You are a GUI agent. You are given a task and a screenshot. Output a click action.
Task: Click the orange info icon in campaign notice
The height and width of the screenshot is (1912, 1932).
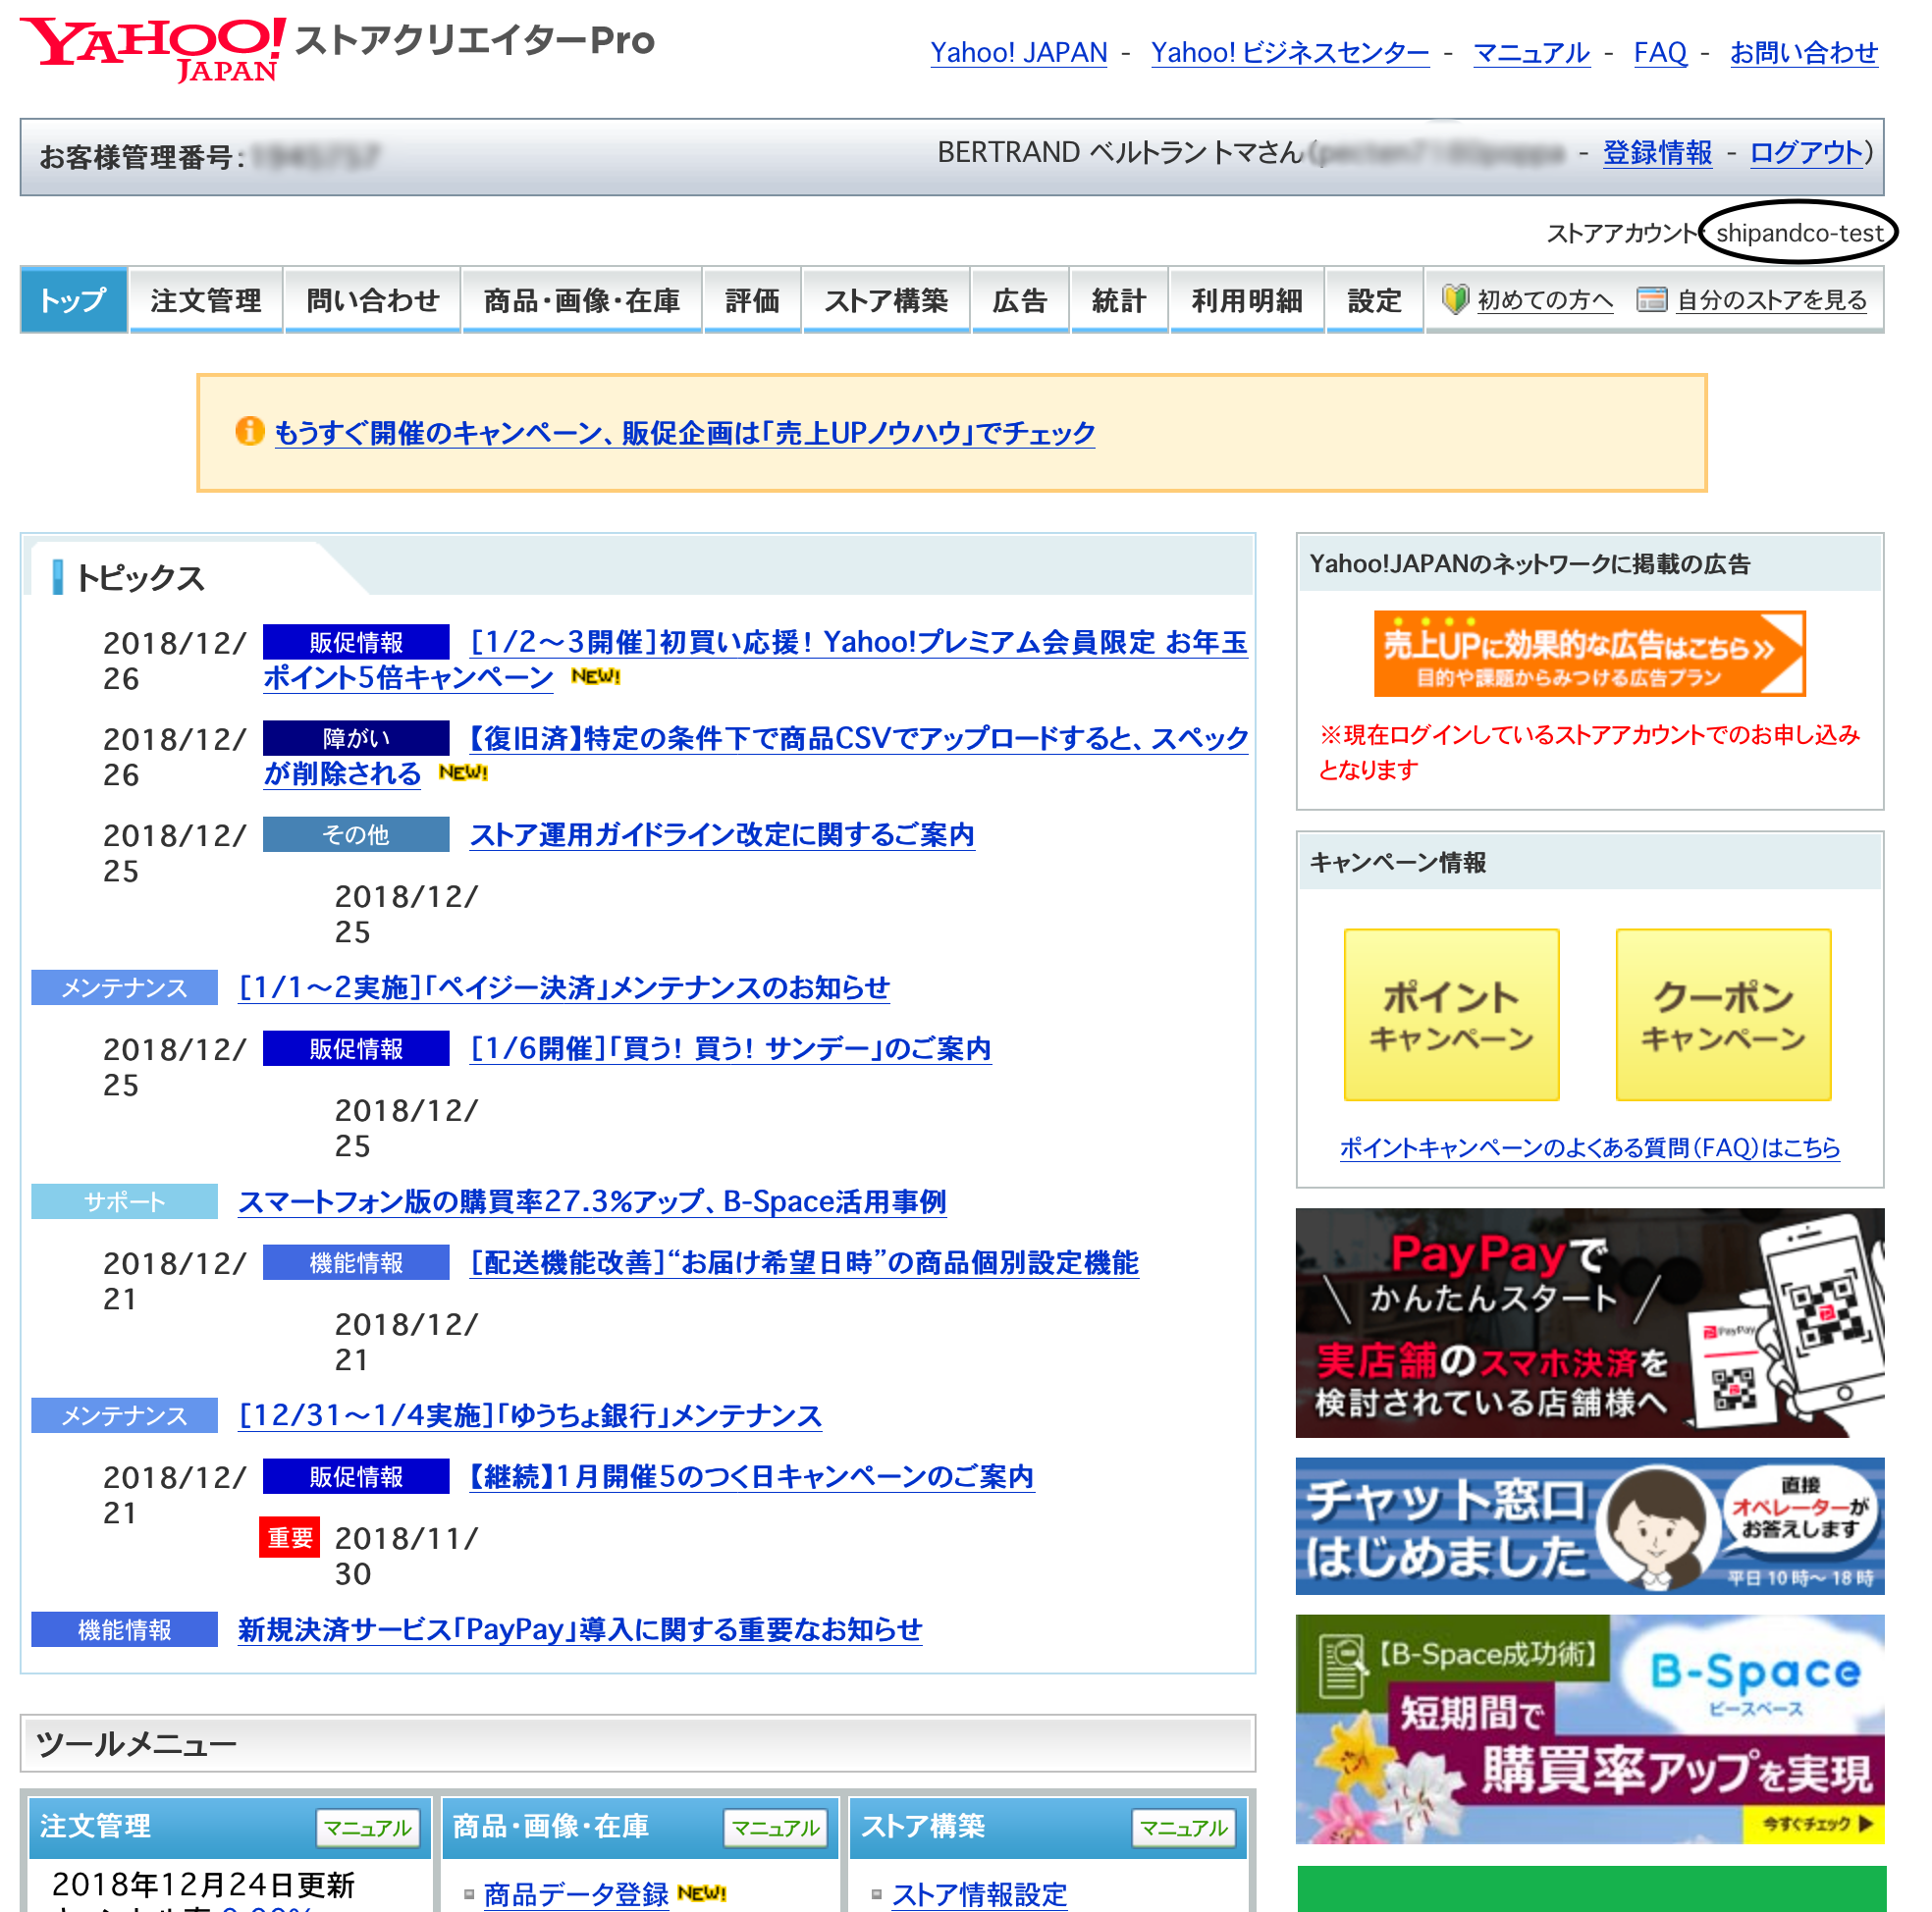coord(250,431)
